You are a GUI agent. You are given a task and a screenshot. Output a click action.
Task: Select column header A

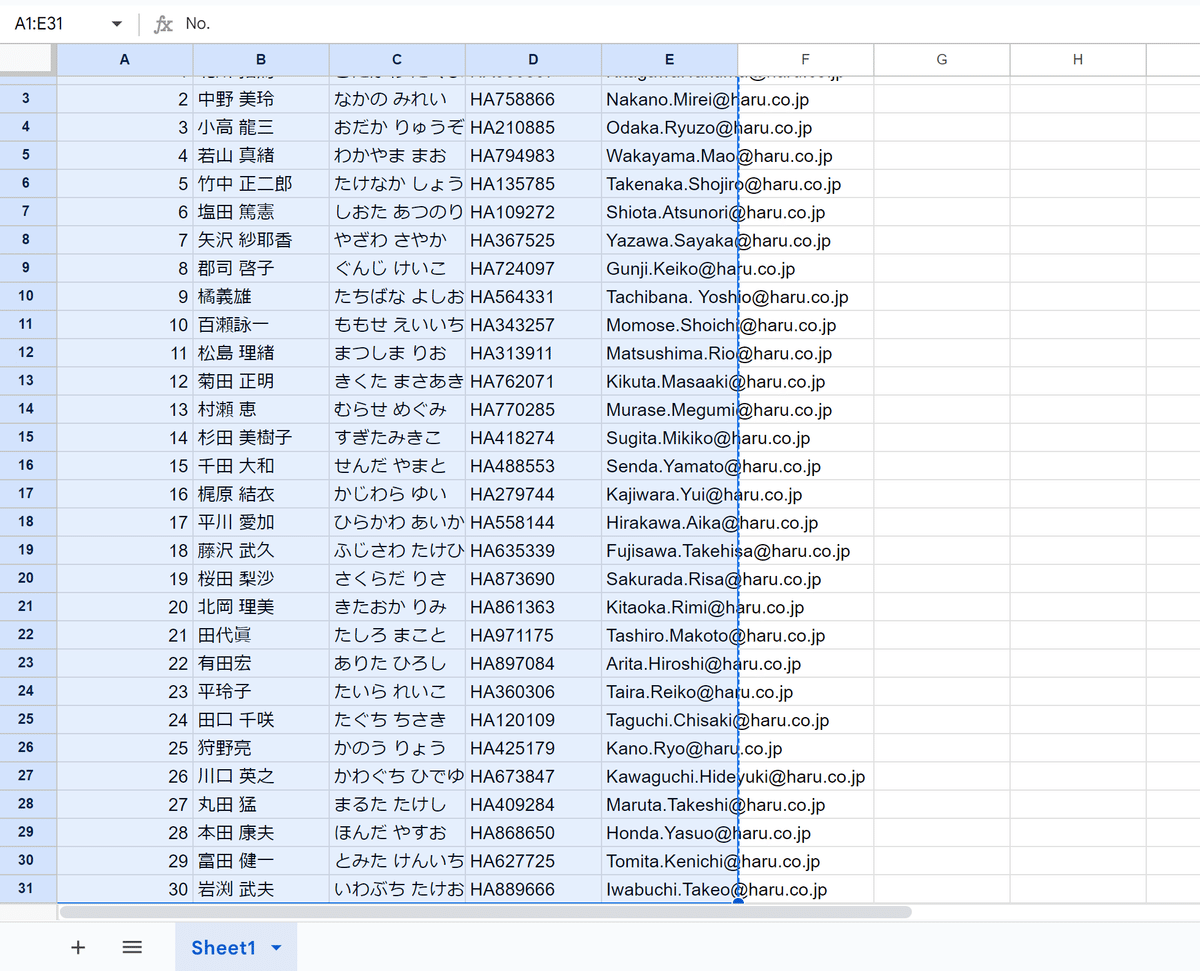point(124,59)
